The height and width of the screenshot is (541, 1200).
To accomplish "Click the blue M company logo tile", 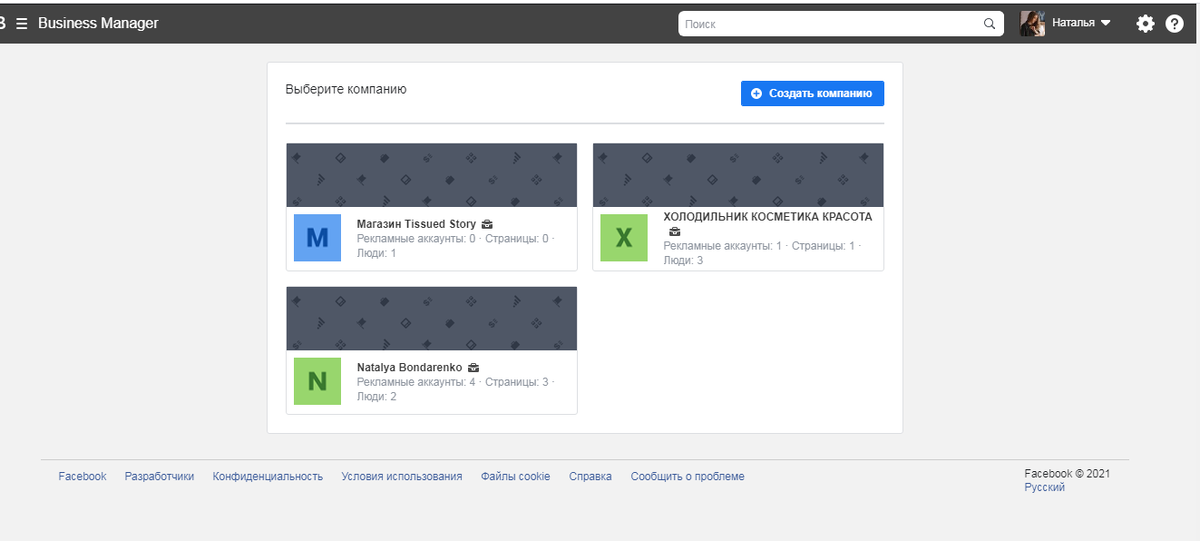I will pos(317,238).
